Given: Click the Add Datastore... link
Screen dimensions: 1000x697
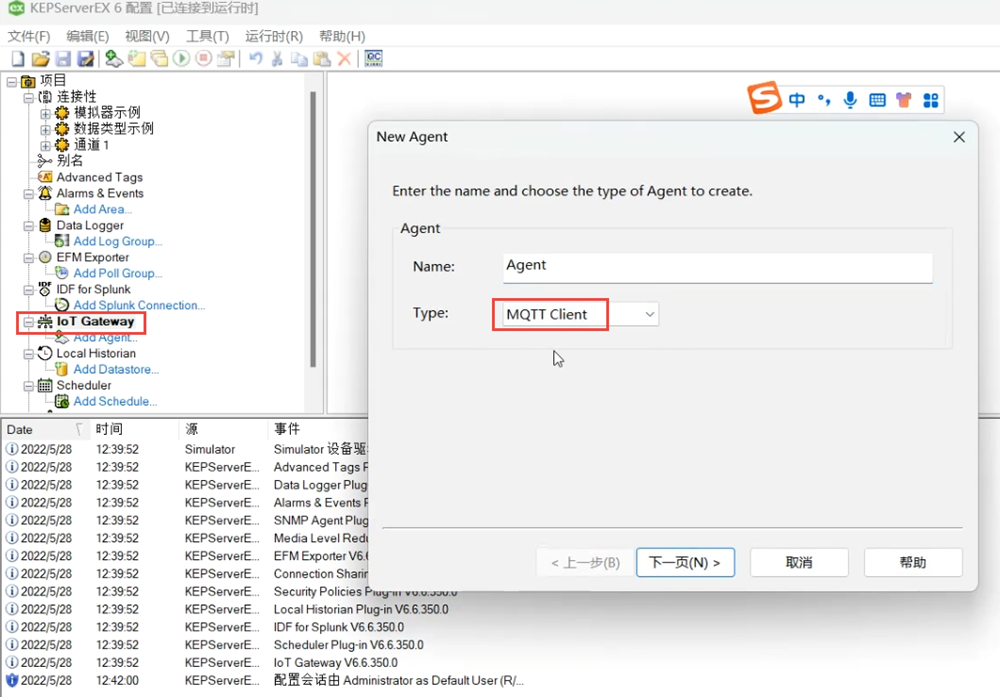Looking at the screenshot, I should (116, 369).
